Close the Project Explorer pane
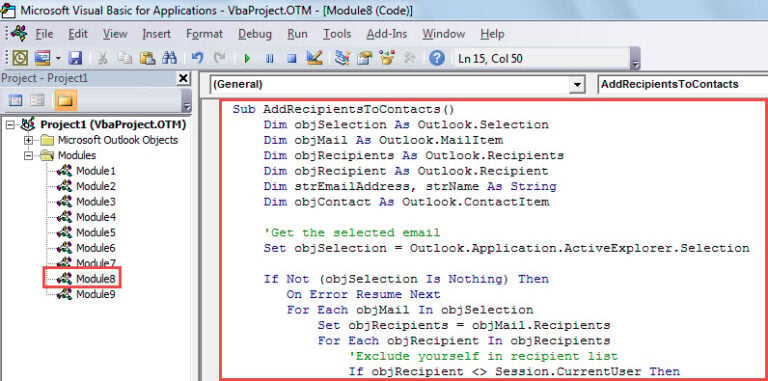Viewport: 768px width, 381px height. pos(183,78)
